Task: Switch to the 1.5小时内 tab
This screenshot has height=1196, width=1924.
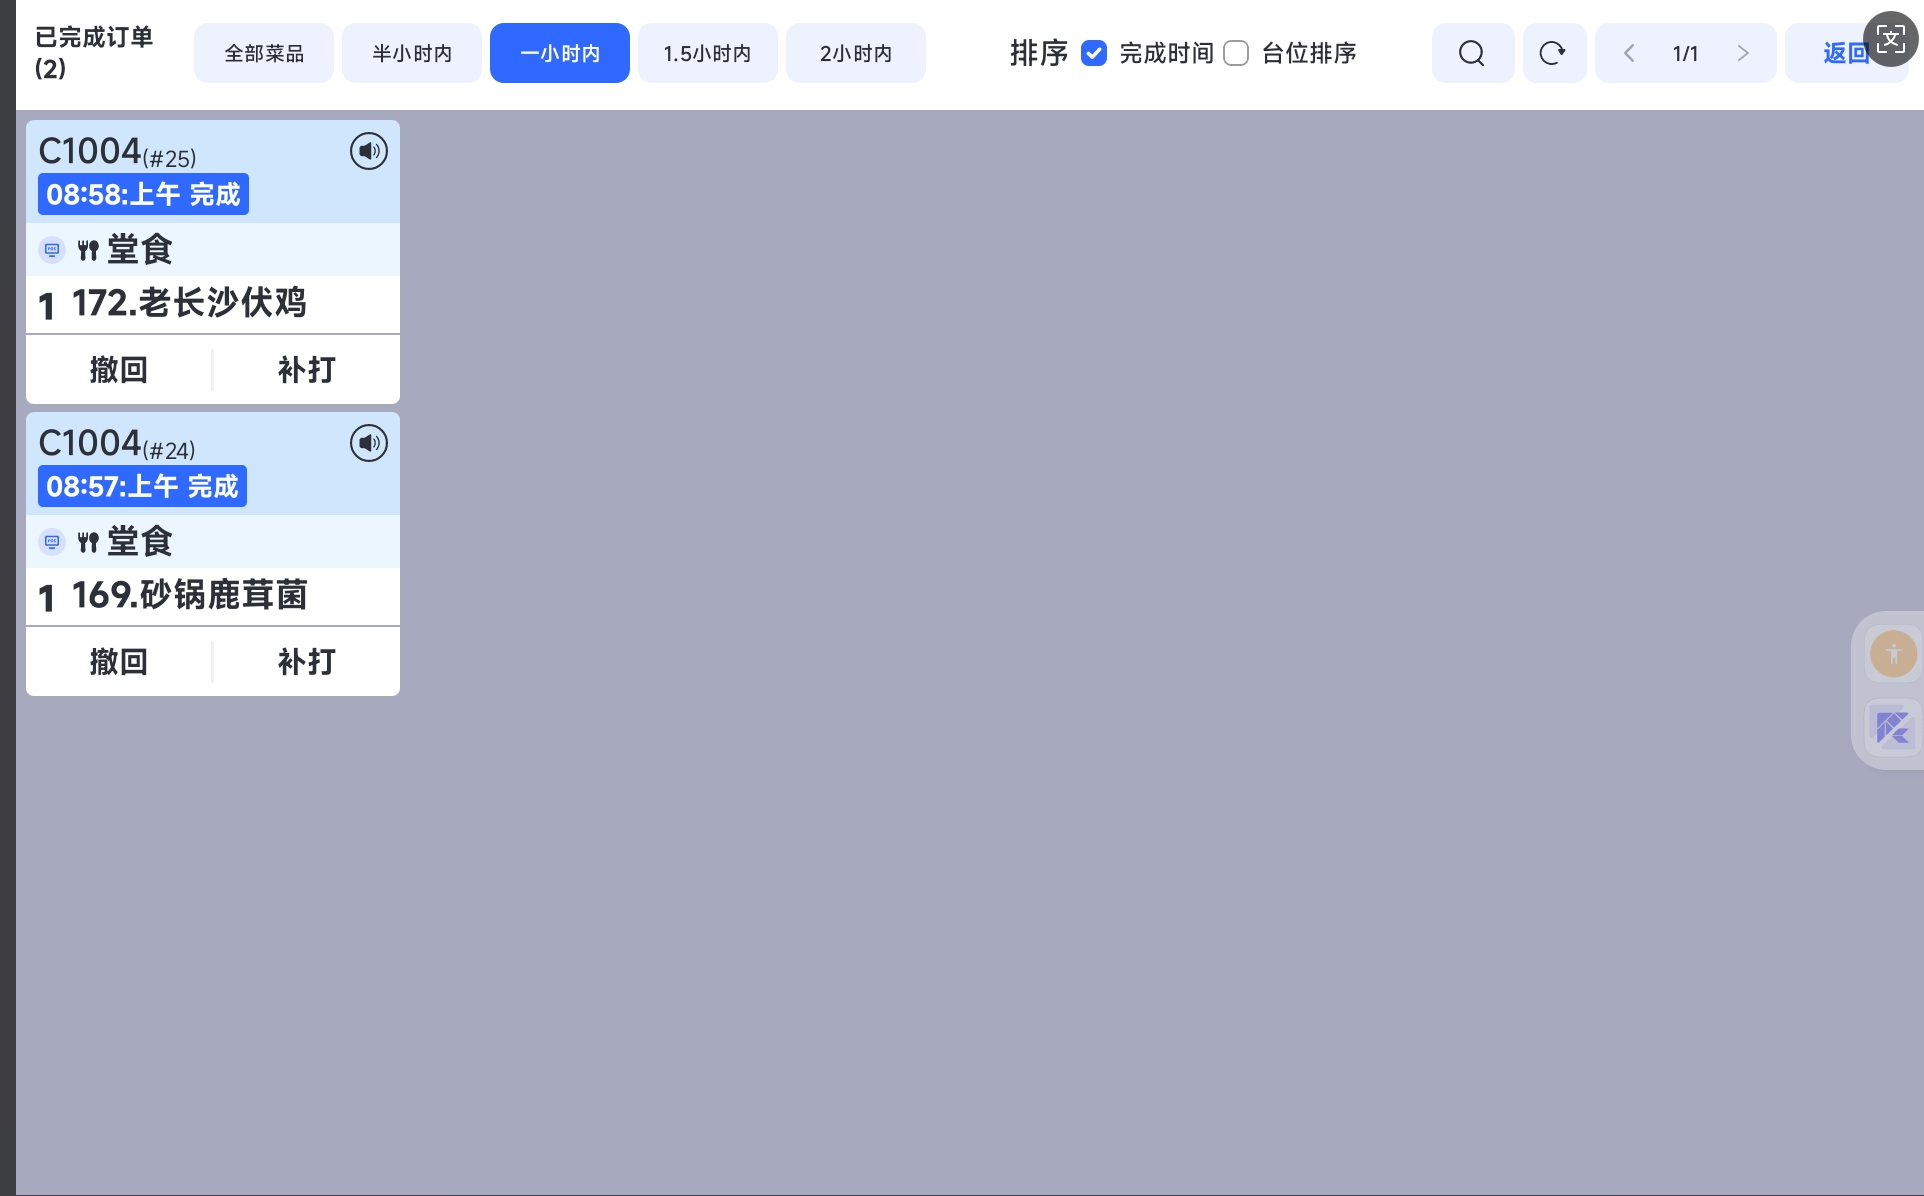Action: [x=707, y=53]
